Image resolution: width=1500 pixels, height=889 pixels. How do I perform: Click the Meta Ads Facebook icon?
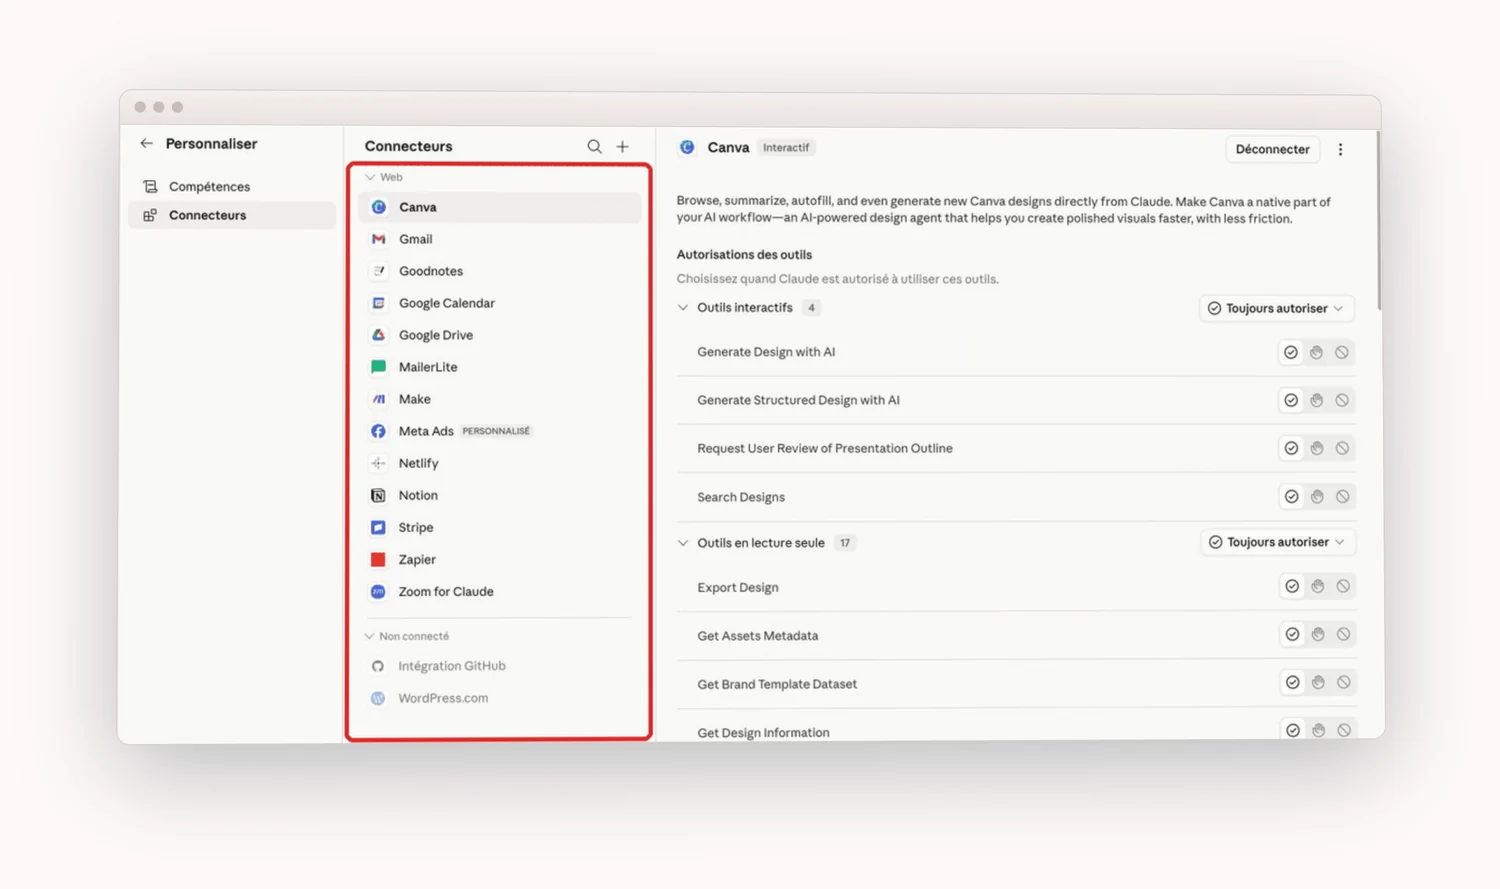click(x=378, y=431)
